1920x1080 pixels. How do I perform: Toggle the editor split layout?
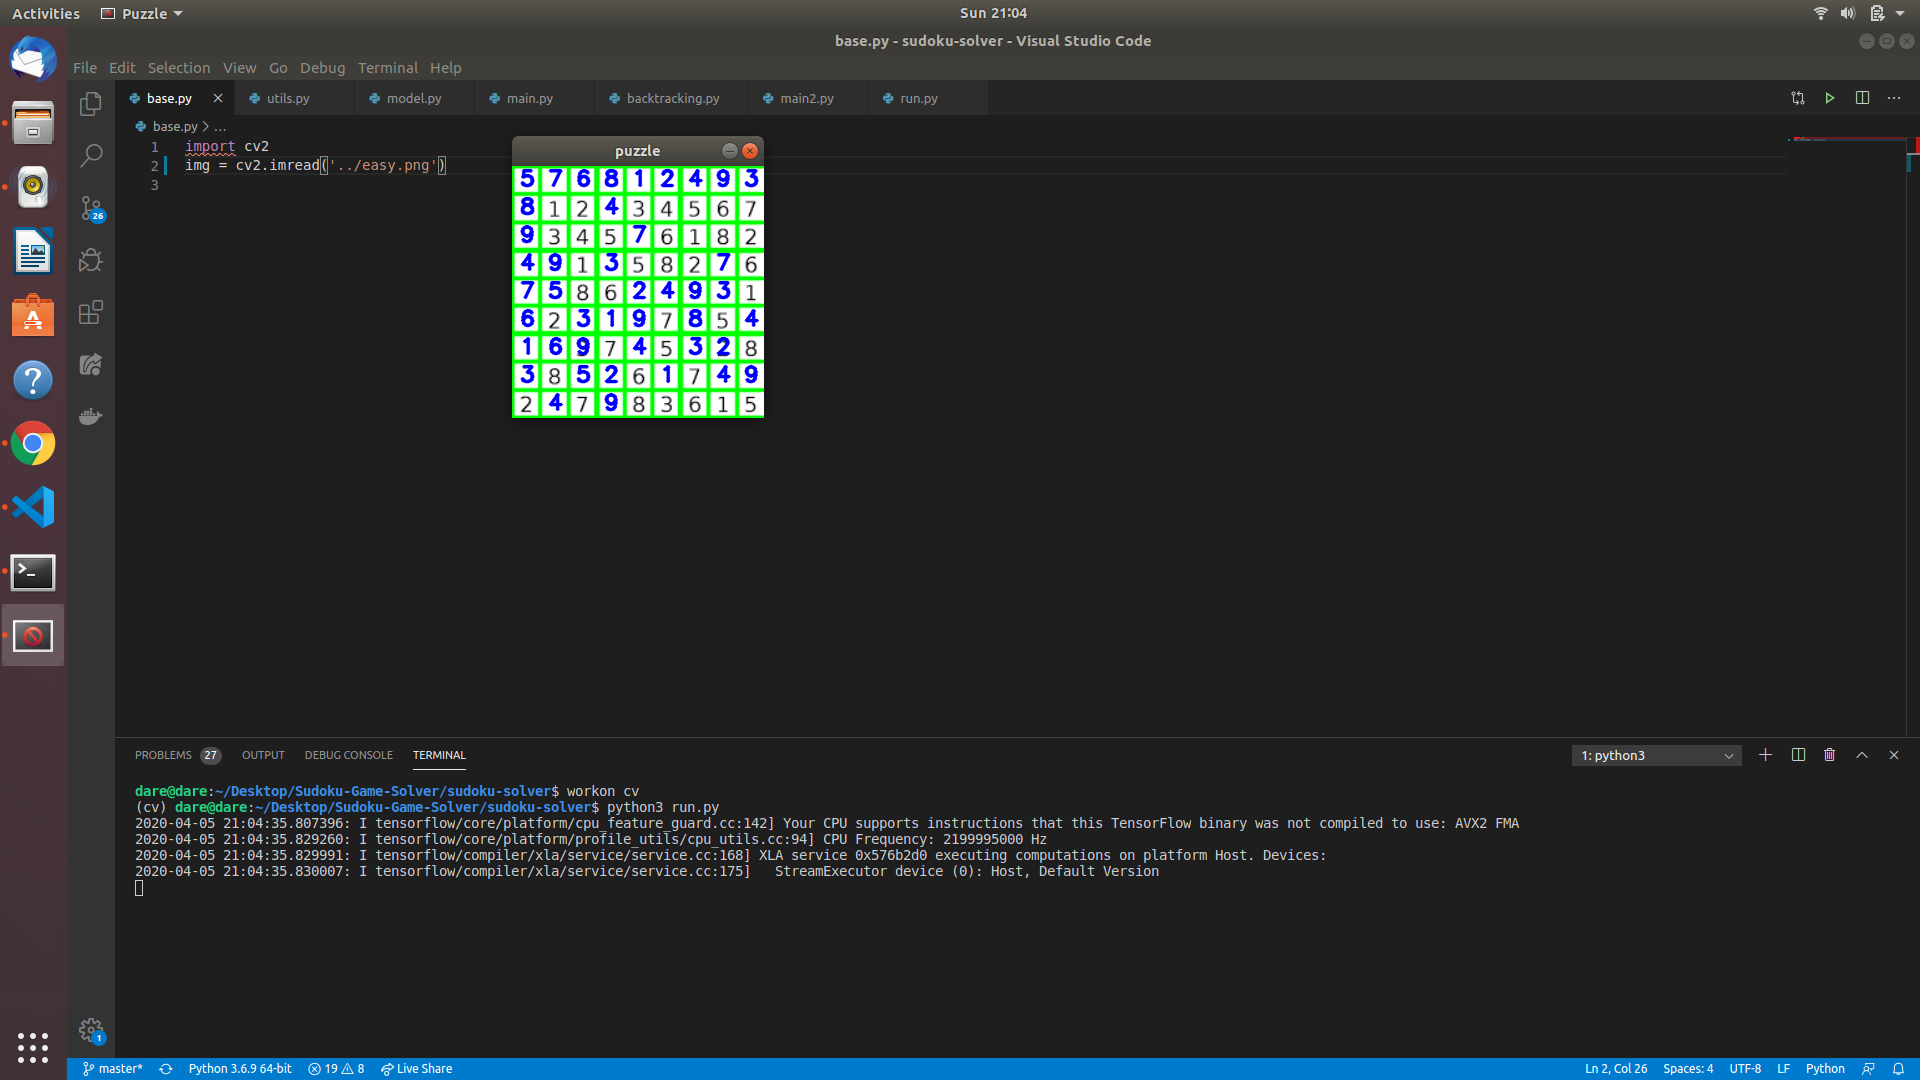click(x=1863, y=98)
